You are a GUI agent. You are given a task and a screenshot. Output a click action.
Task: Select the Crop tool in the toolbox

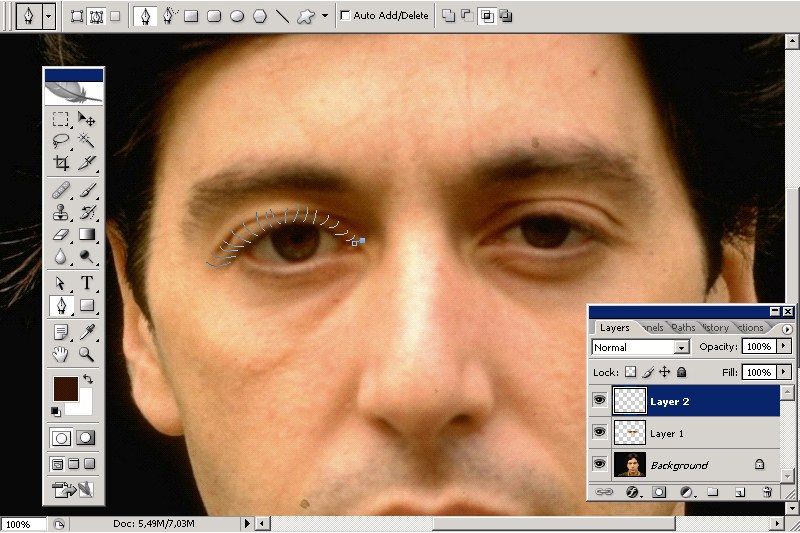click(61, 163)
